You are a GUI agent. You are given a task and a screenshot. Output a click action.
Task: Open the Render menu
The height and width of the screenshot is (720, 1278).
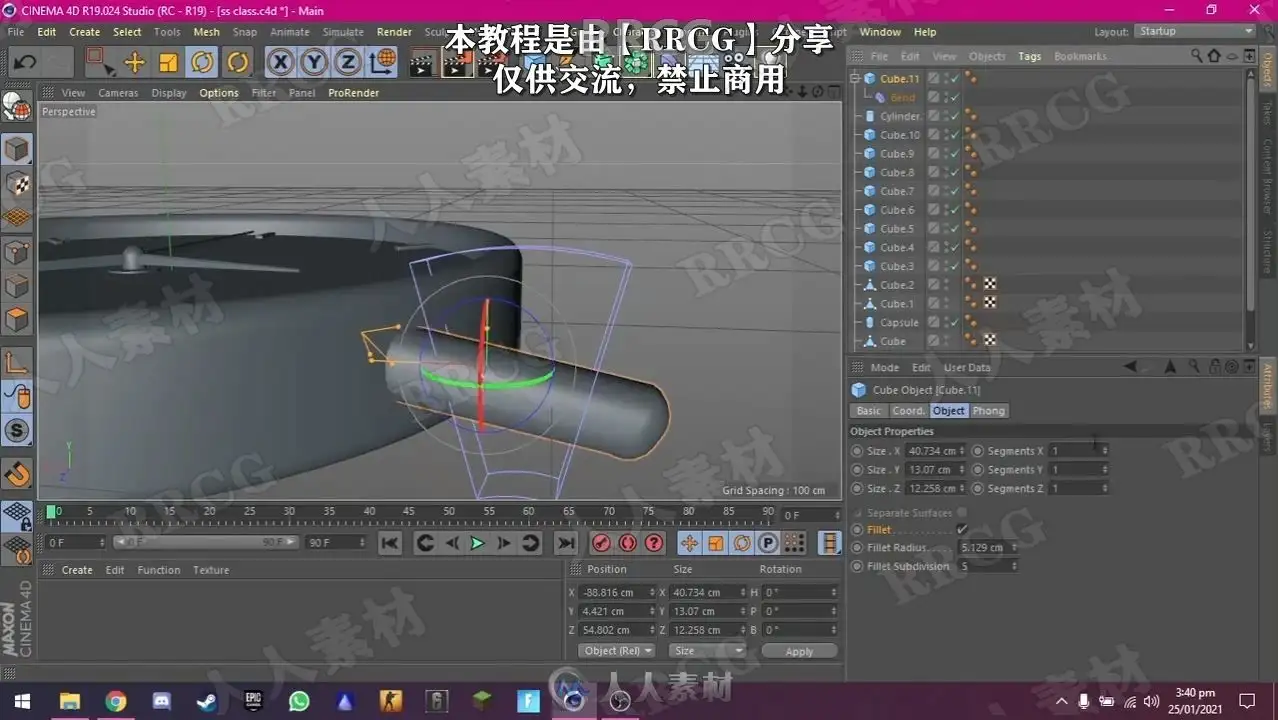(394, 32)
